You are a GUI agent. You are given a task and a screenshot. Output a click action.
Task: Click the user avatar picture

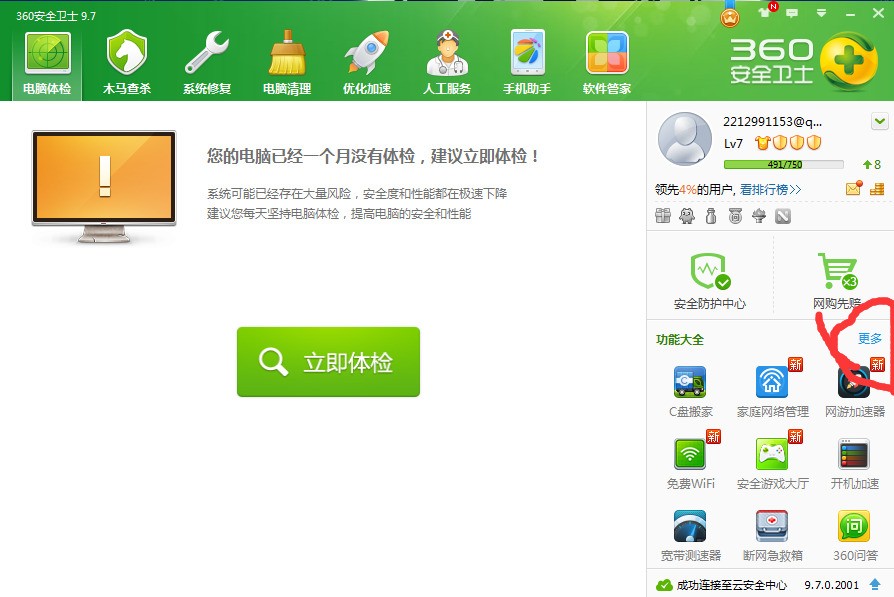click(684, 139)
